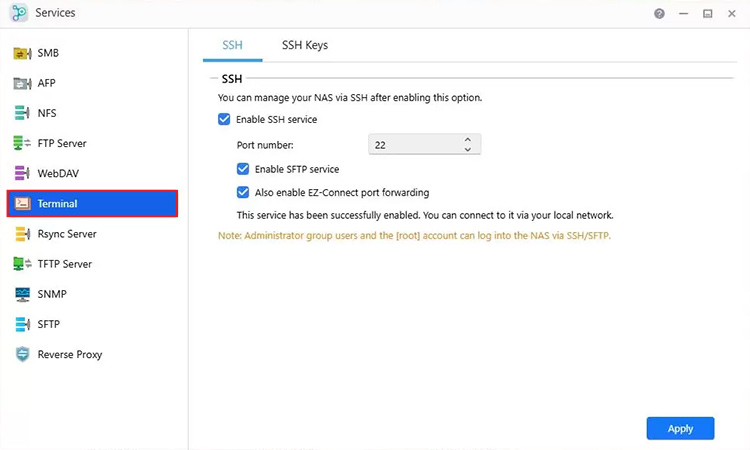Click the Services title text
750x450 pixels.
tap(55, 13)
